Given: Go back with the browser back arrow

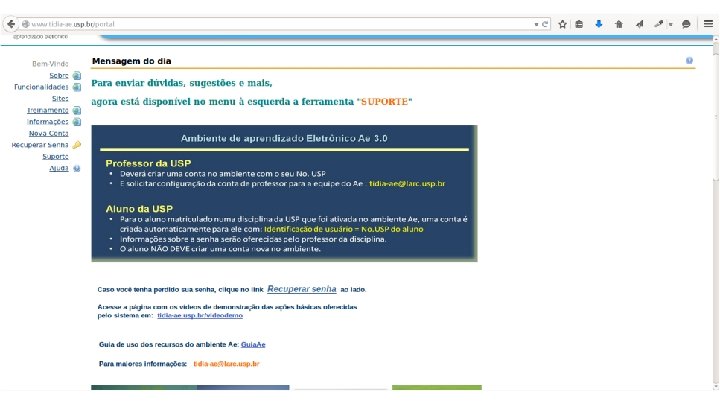Looking at the screenshot, I should click(11, 24).
